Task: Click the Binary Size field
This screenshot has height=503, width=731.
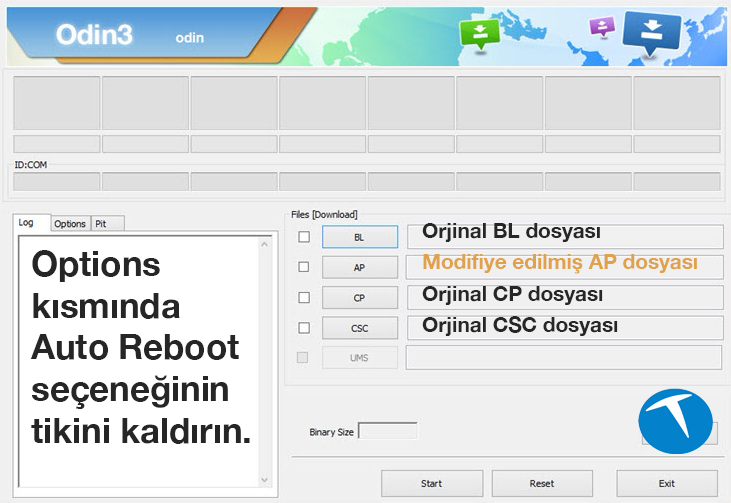Action: 387,431
